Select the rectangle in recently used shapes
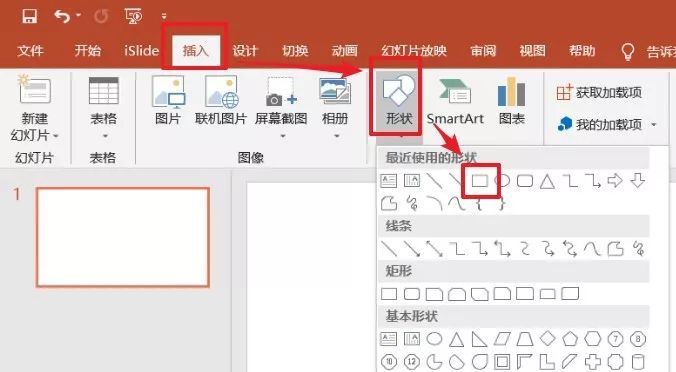 click(479, 181)
